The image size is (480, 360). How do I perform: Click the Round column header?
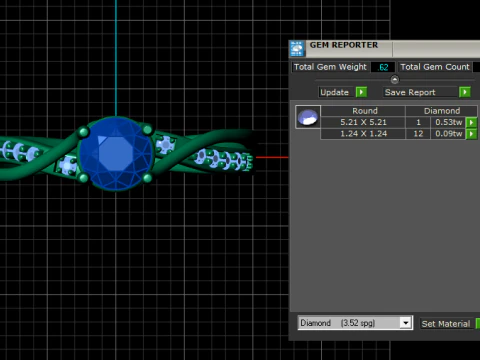[363, 111]
